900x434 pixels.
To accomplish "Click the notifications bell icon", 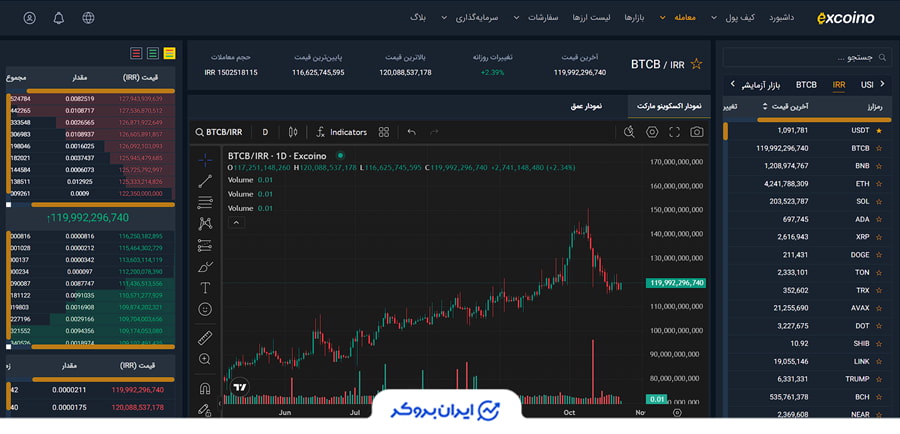I will [58, 18].
